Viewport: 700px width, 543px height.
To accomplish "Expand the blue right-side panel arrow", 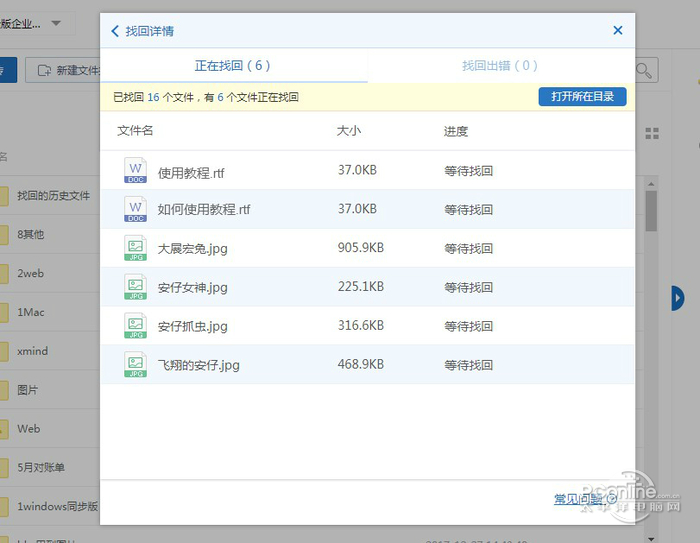I will coord(678,297).
